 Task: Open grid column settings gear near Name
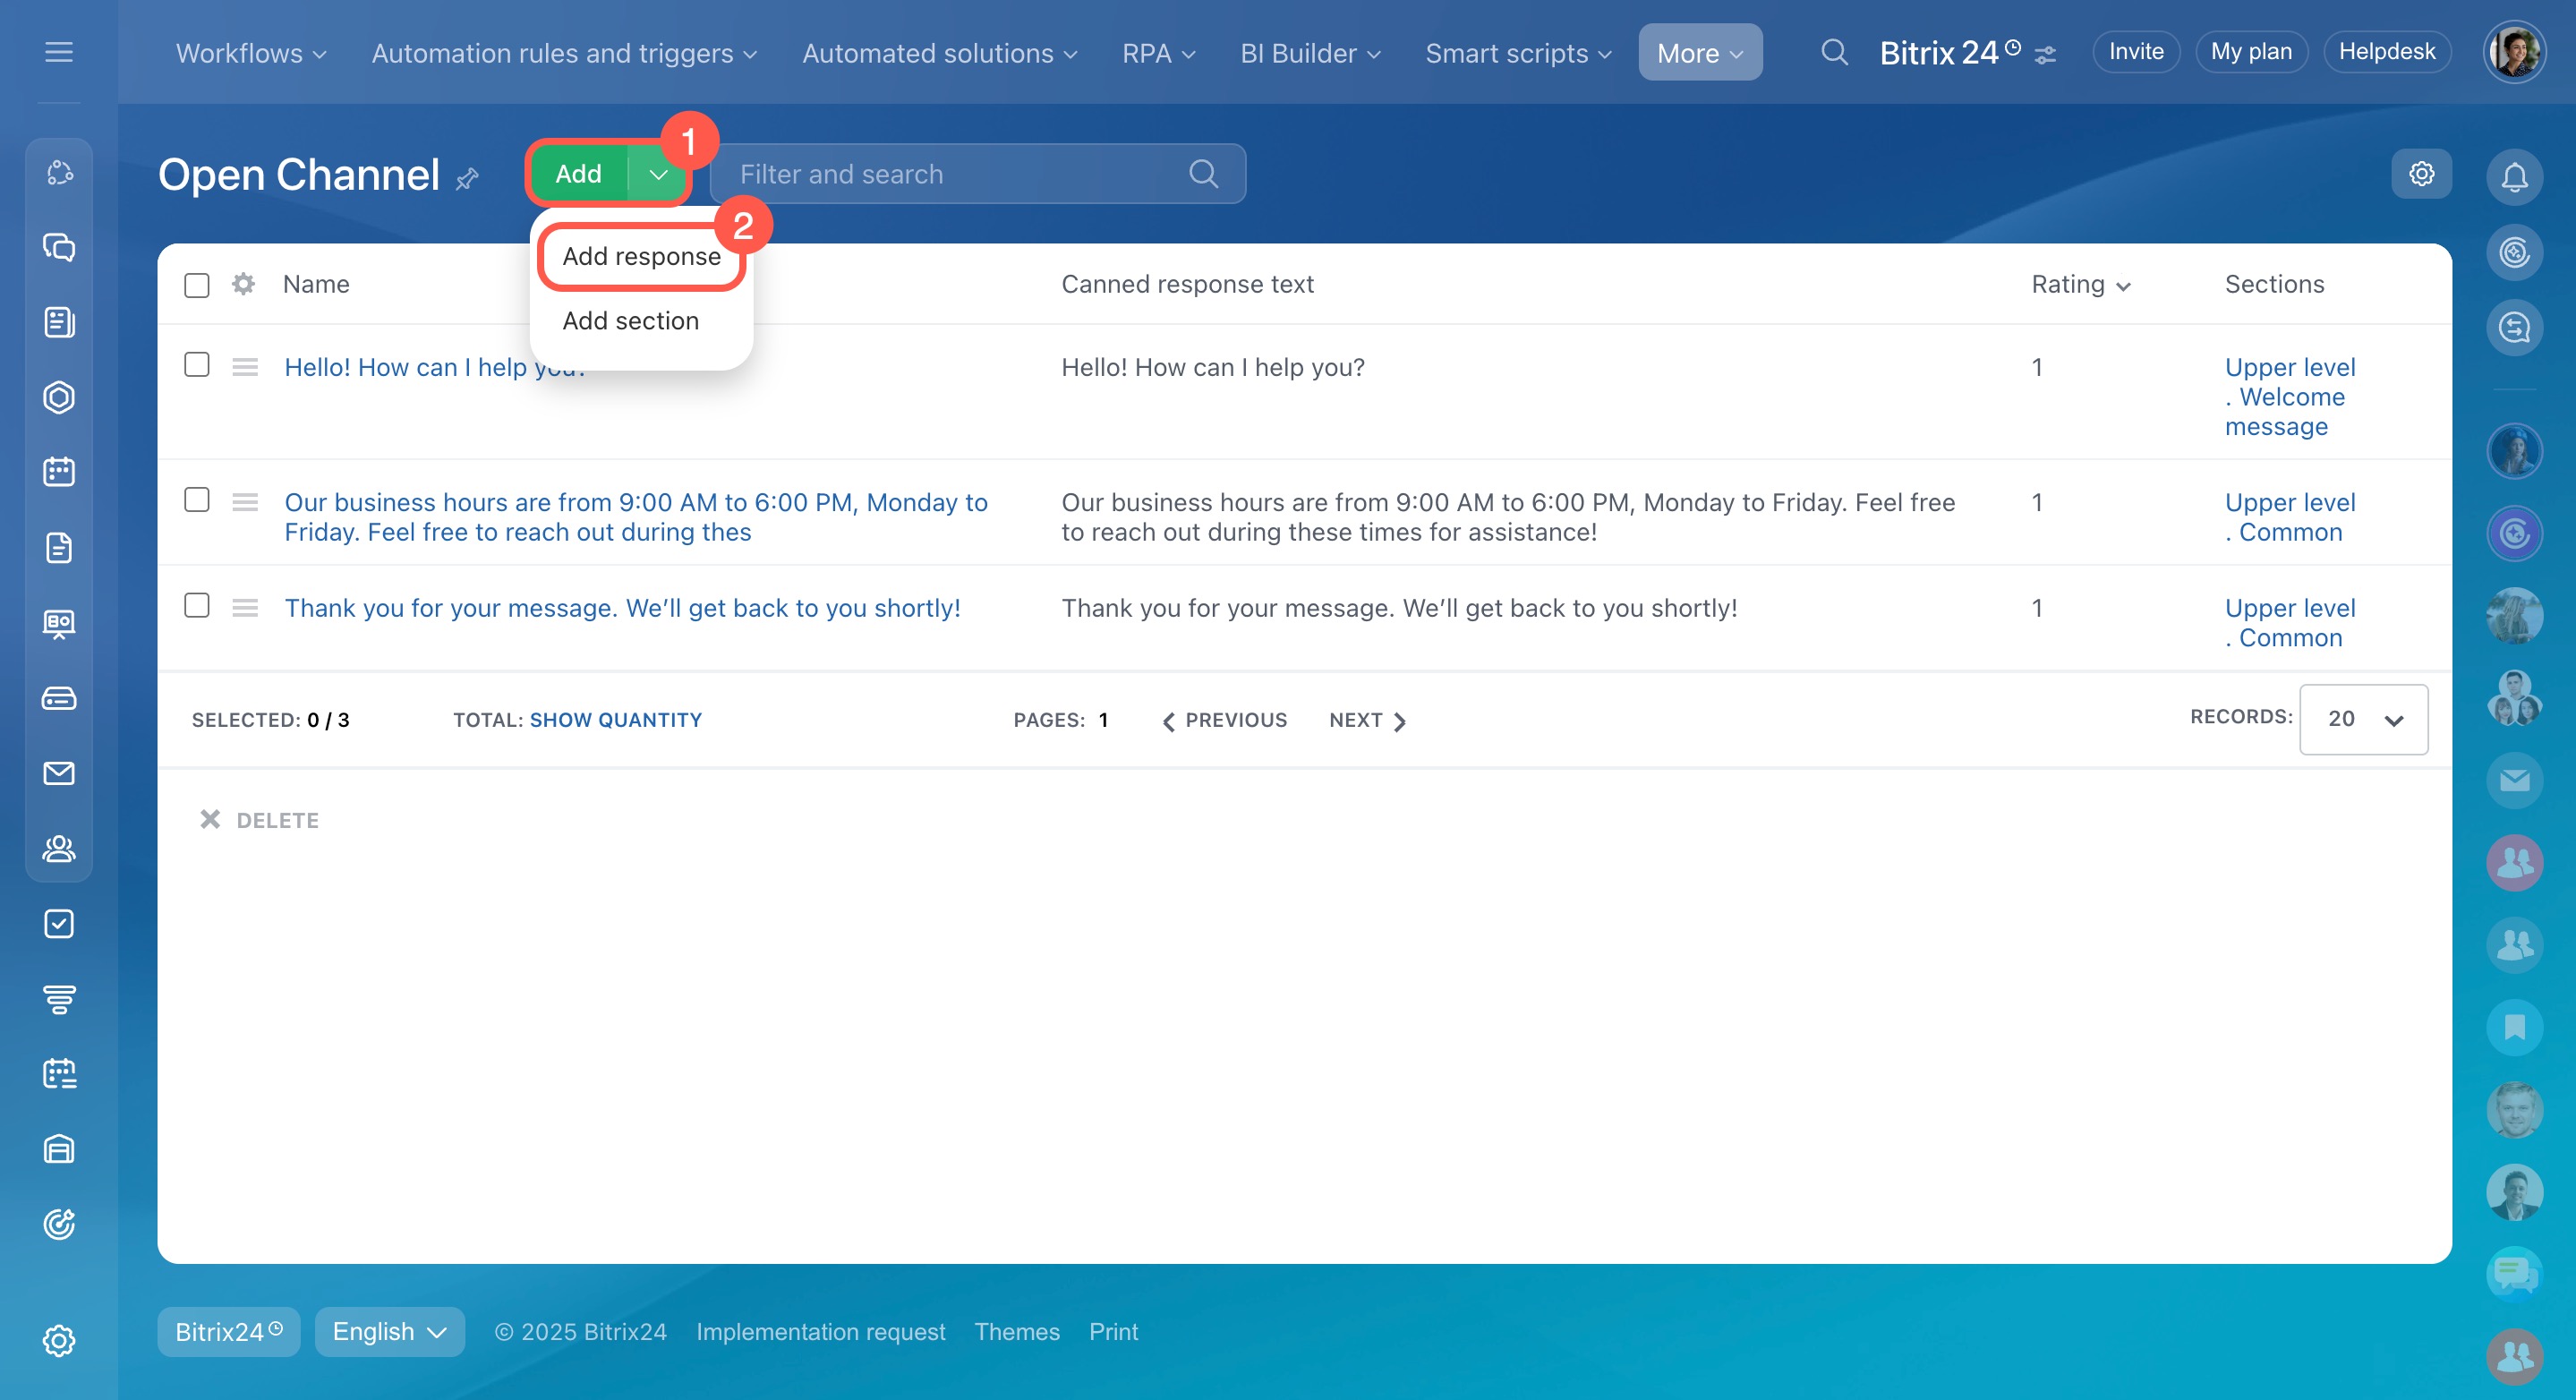243,284
